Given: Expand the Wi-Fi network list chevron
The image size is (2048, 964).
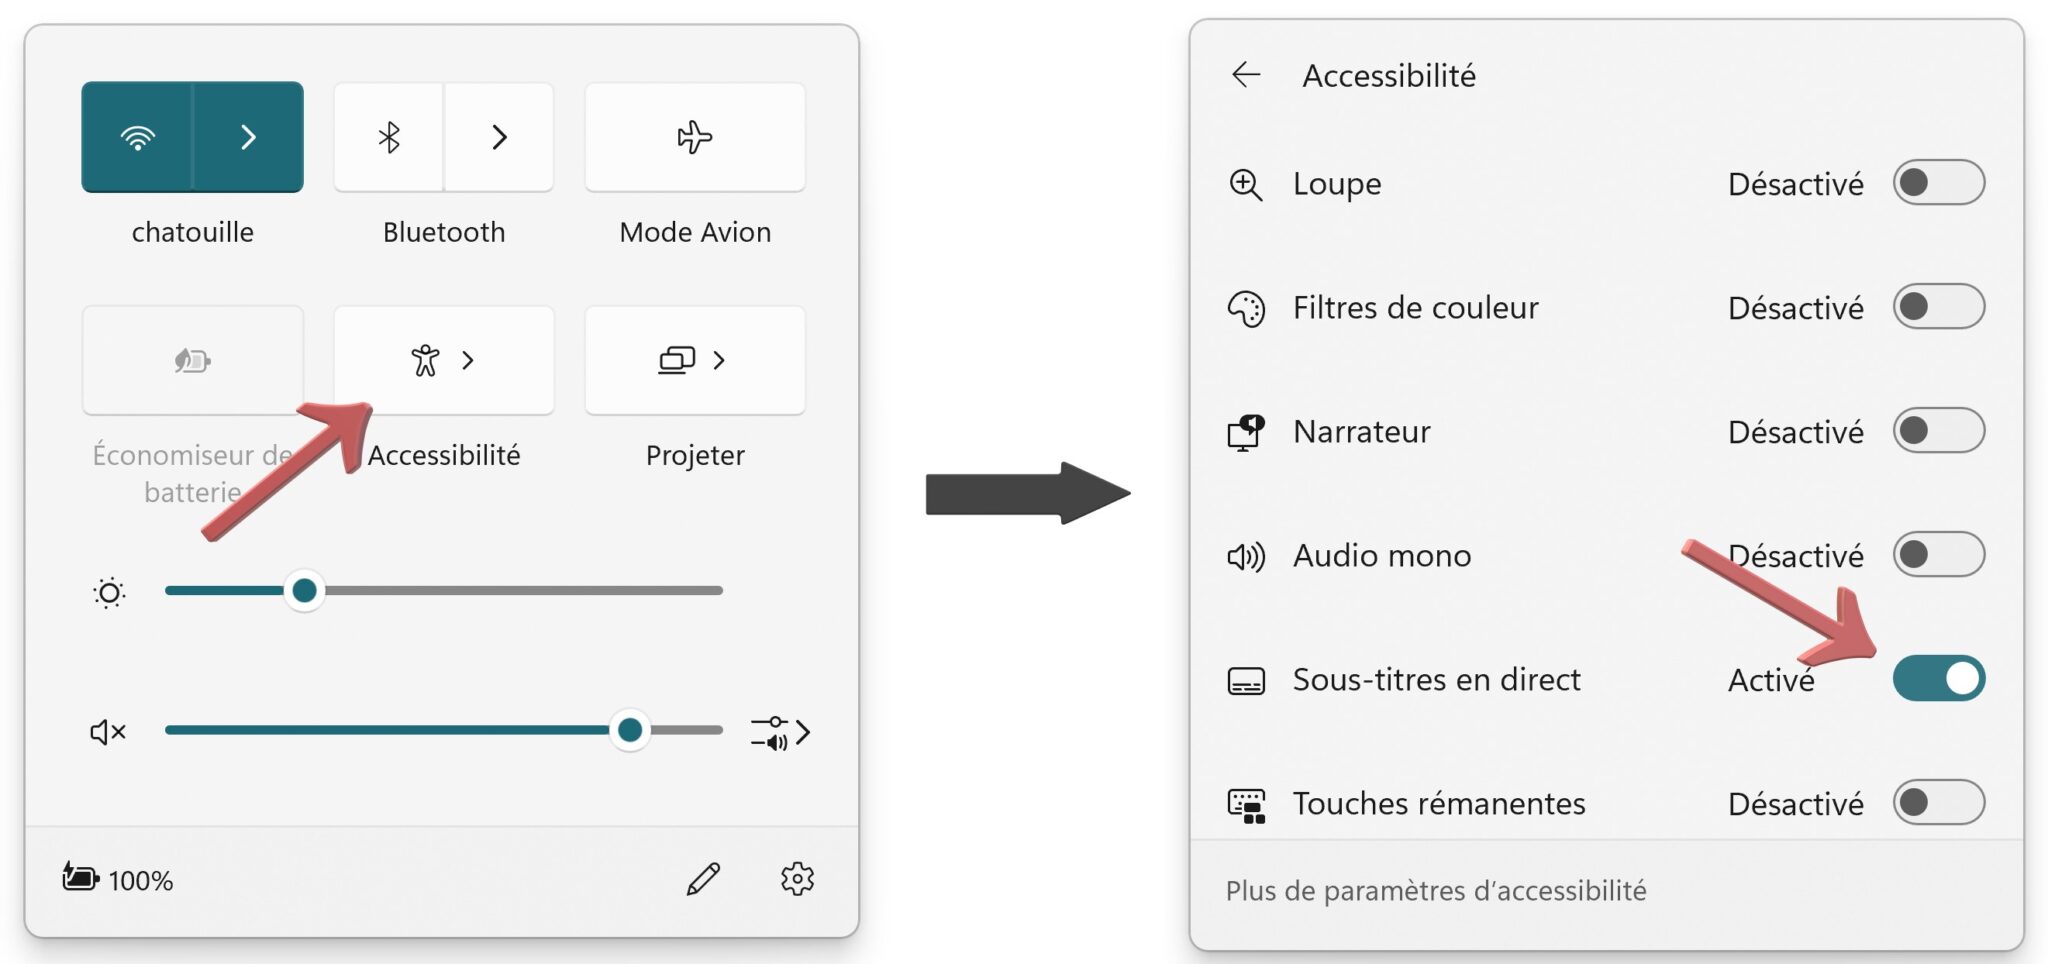Looking at the screenshot, I should point(249,137).
